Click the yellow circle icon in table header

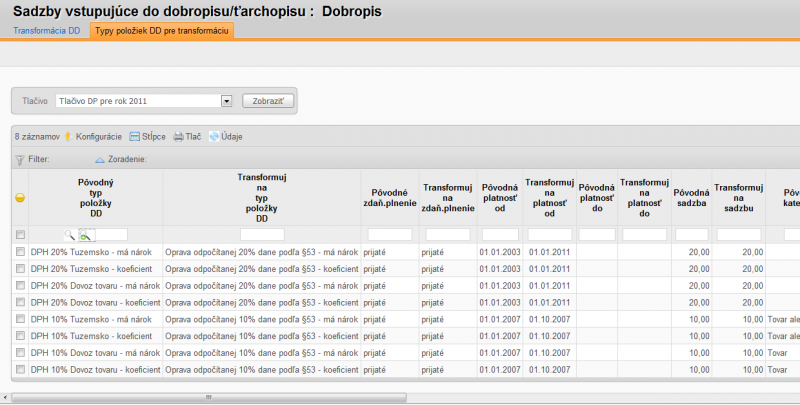pos(20,198)
